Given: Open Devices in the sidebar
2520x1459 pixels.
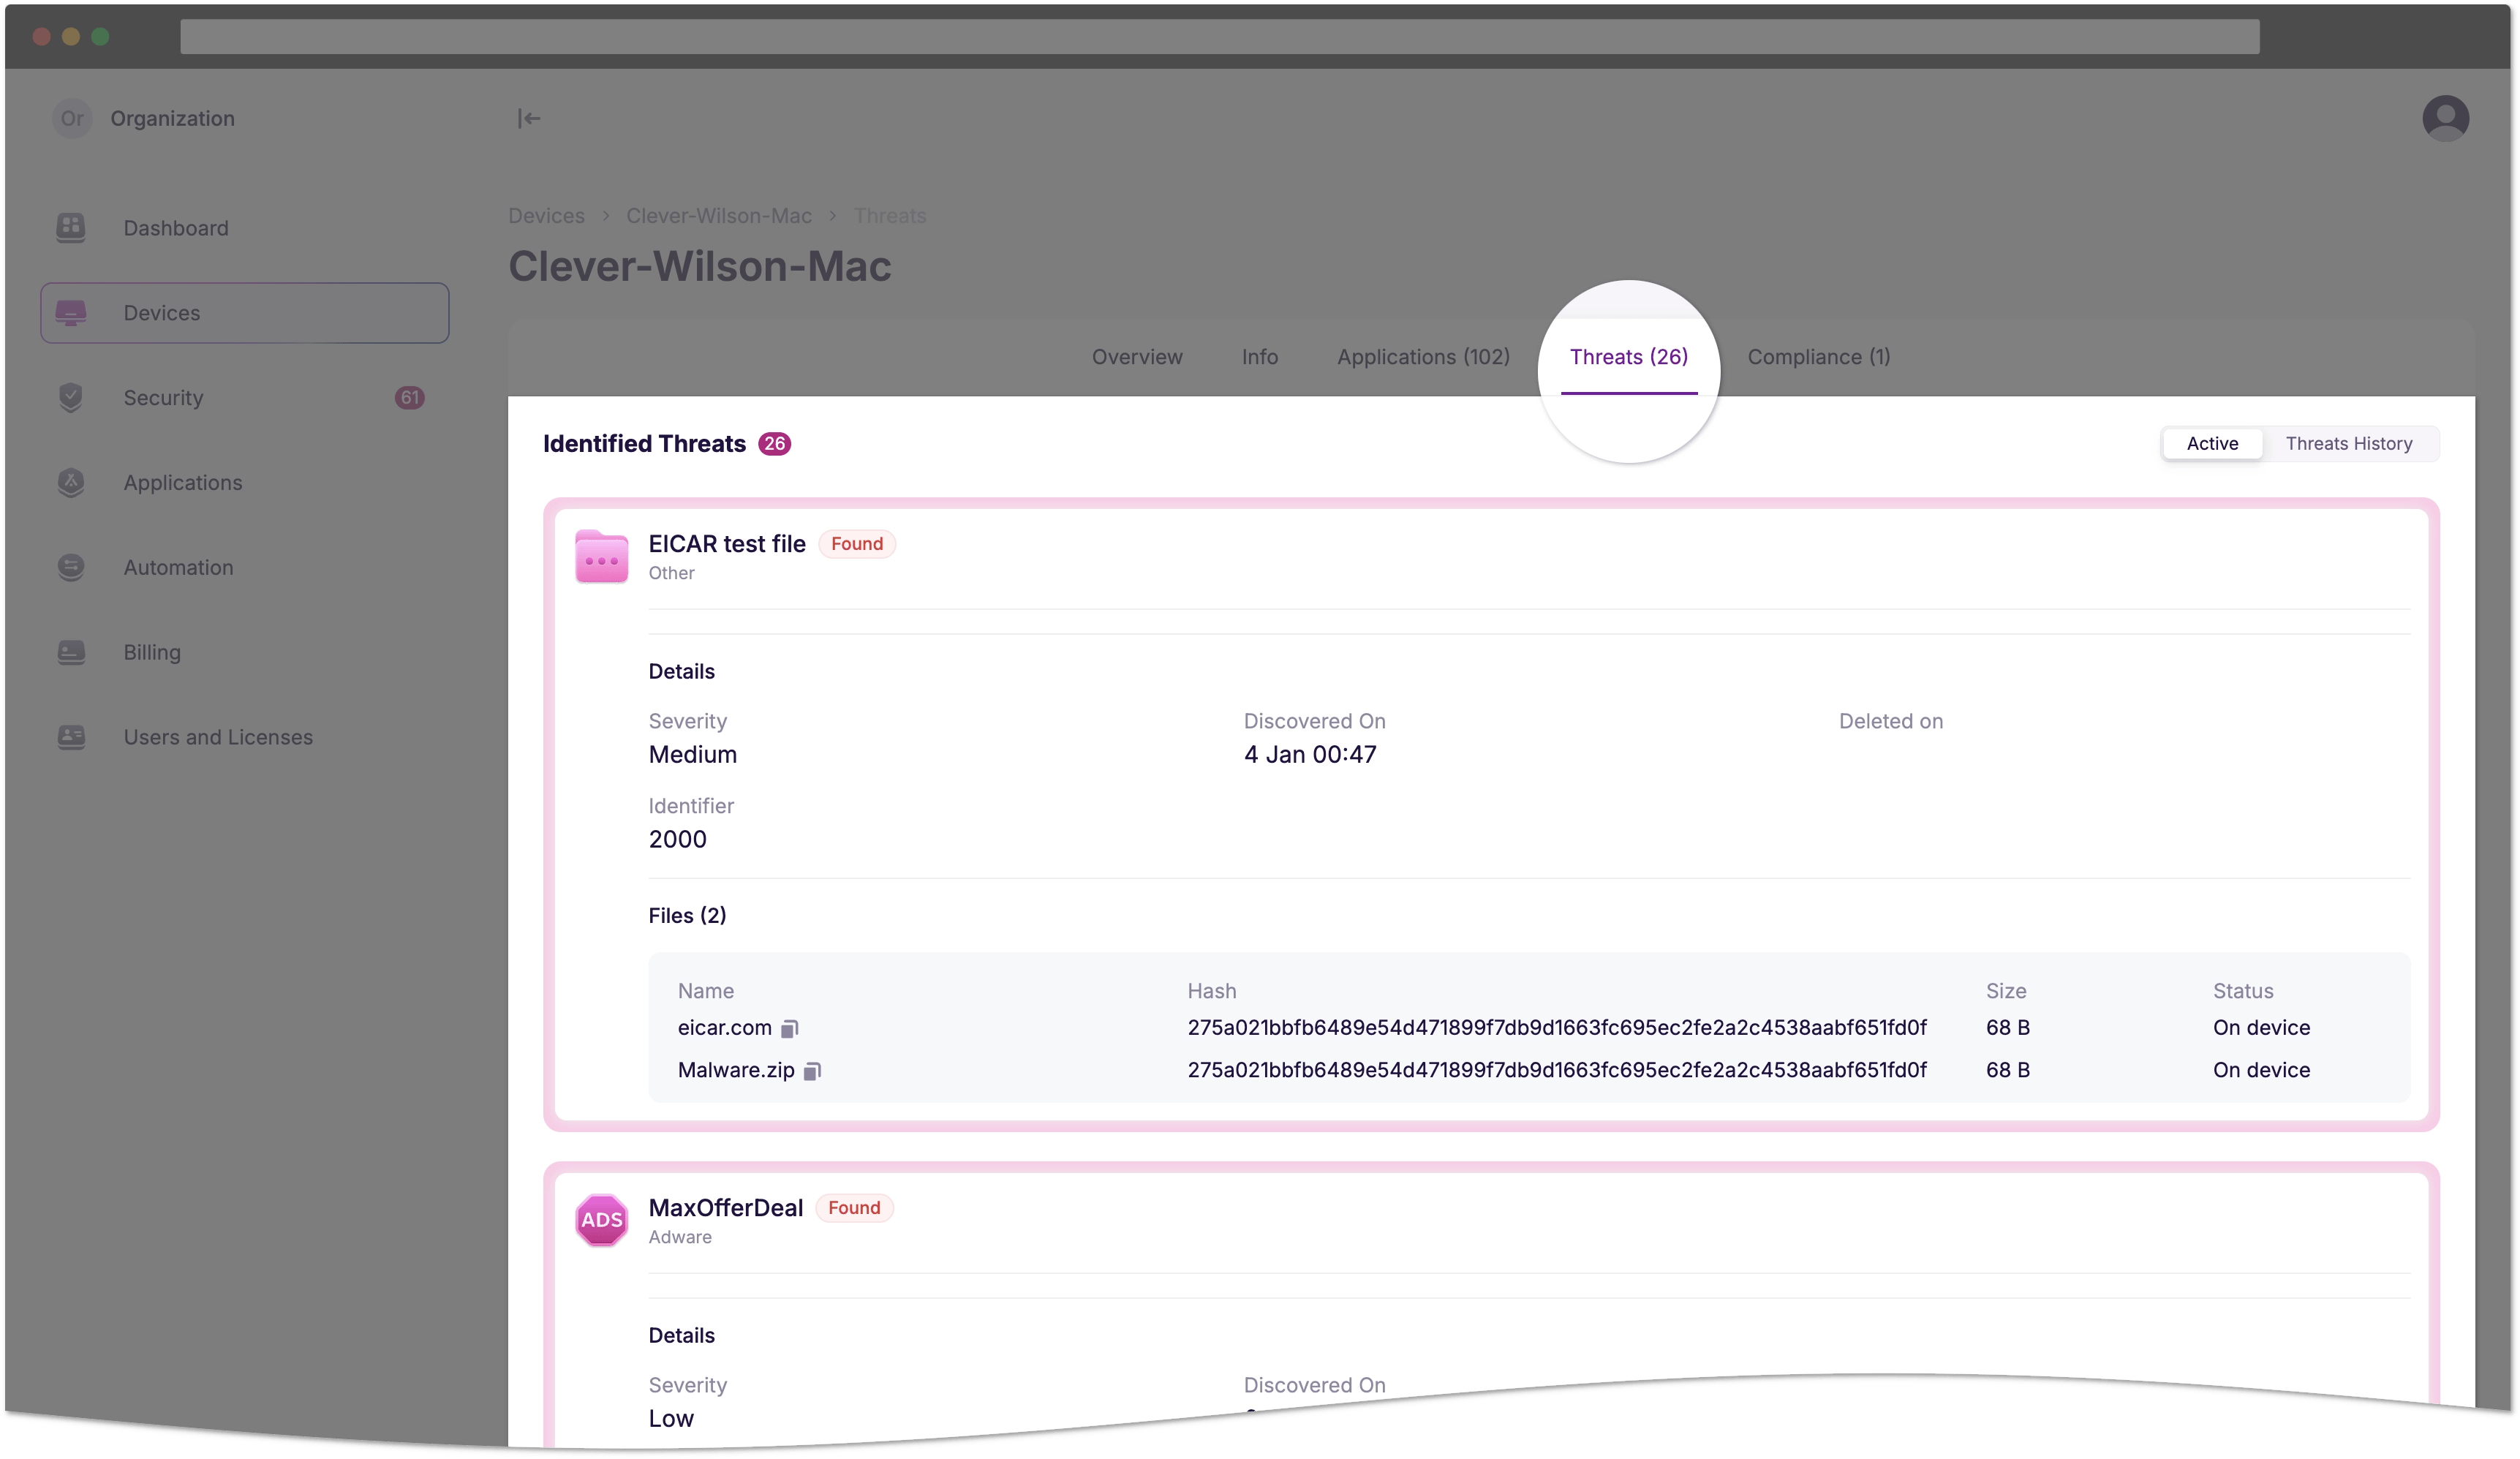Looking at the screenshot, I should tap(244, 313).
